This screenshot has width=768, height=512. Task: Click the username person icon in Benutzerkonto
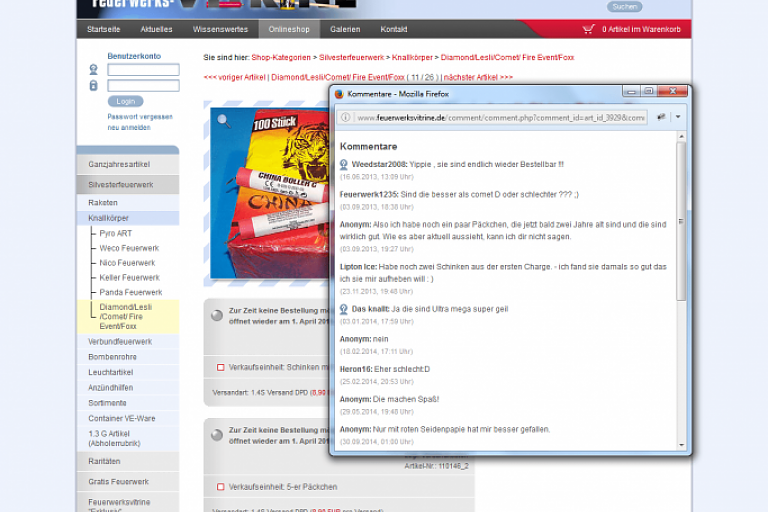tap(94, 70)
